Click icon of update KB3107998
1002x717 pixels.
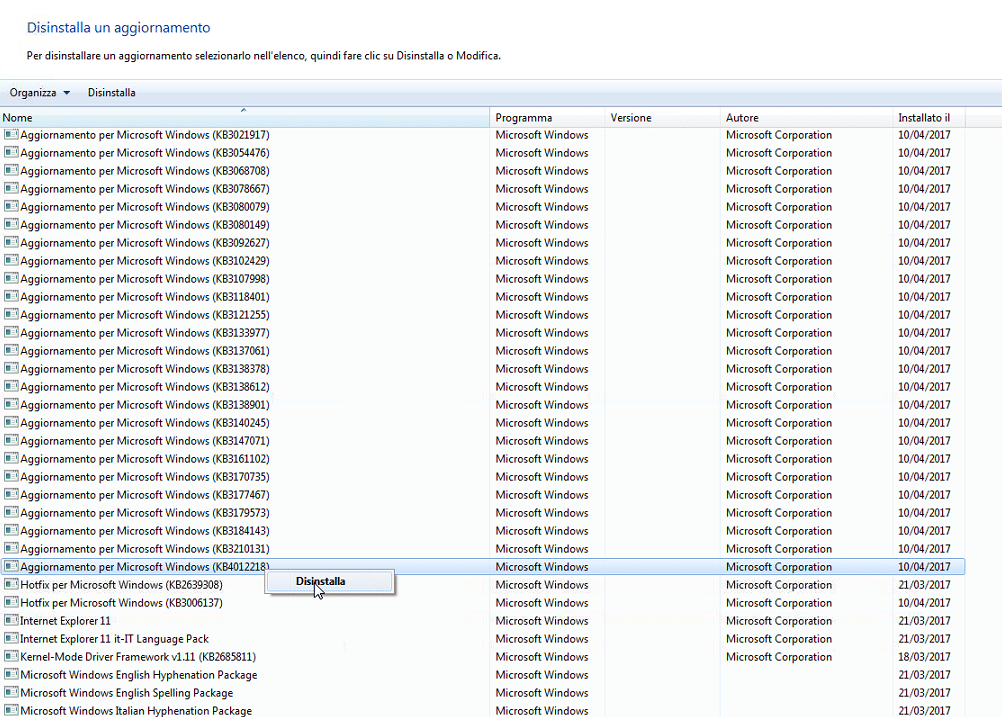(11, 279)
